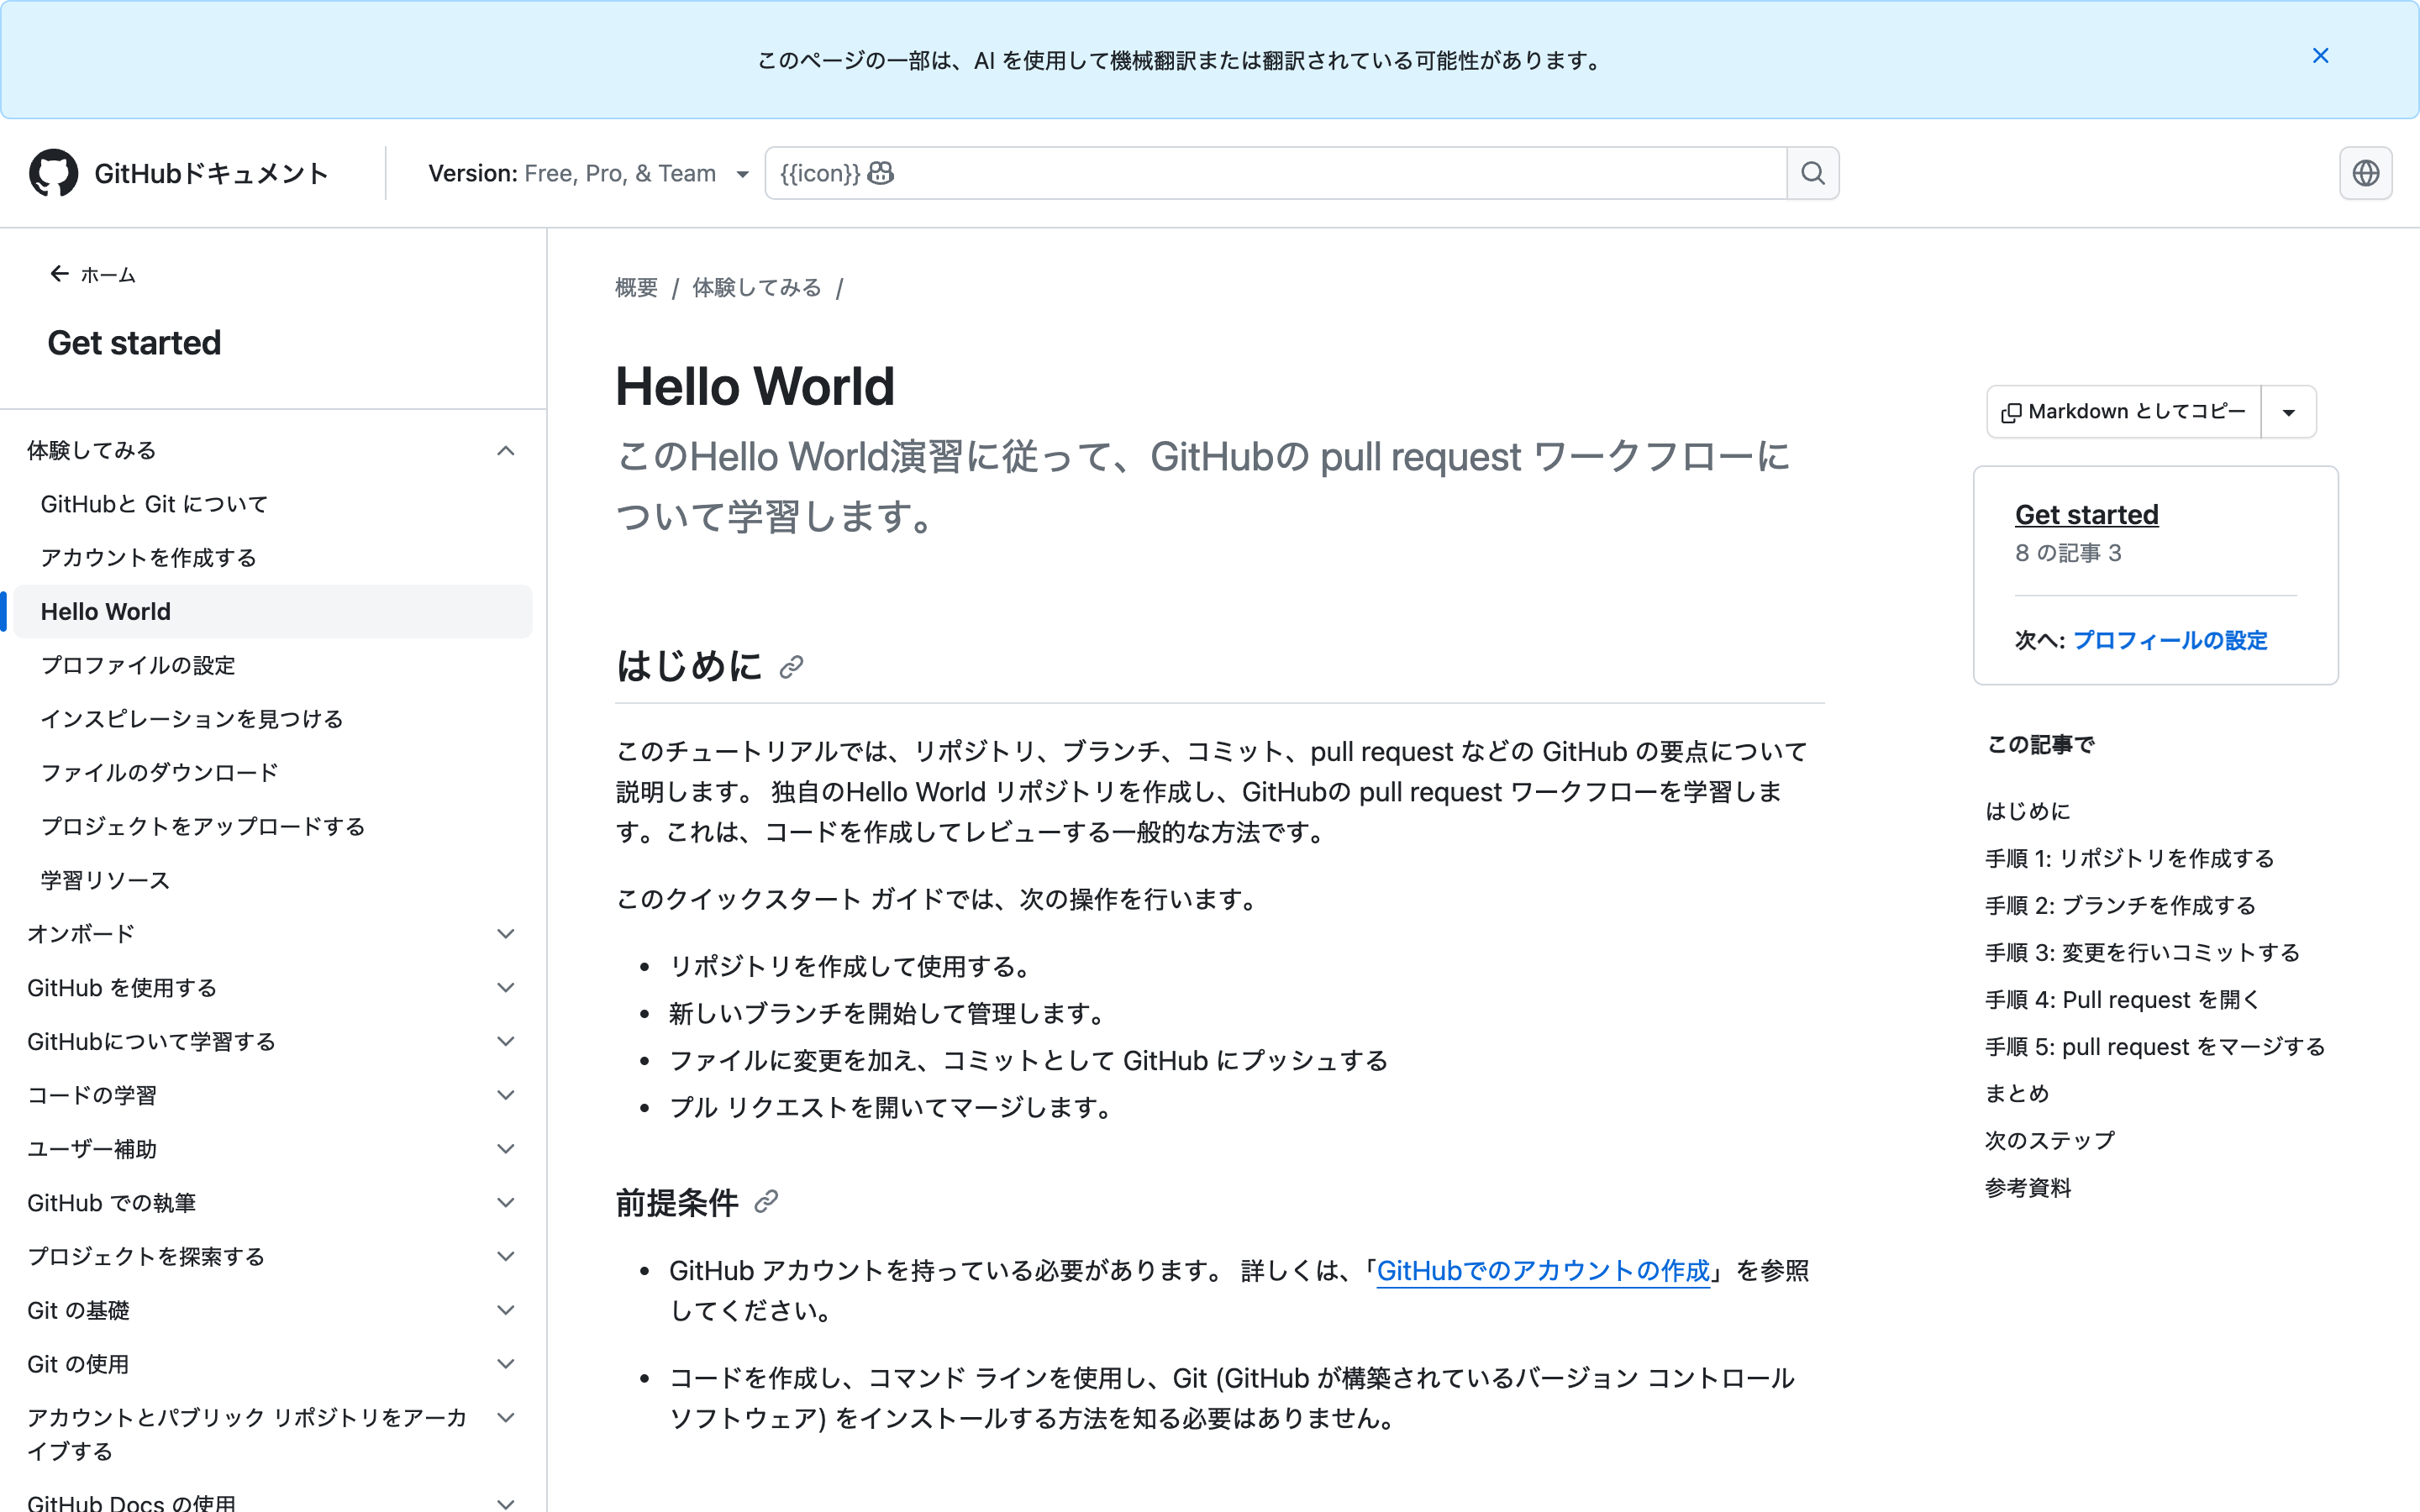Viewport: 2420px width, 1512px height.
Task: Jump to 次のステップ section
Action: [x=2049, y=1140]
